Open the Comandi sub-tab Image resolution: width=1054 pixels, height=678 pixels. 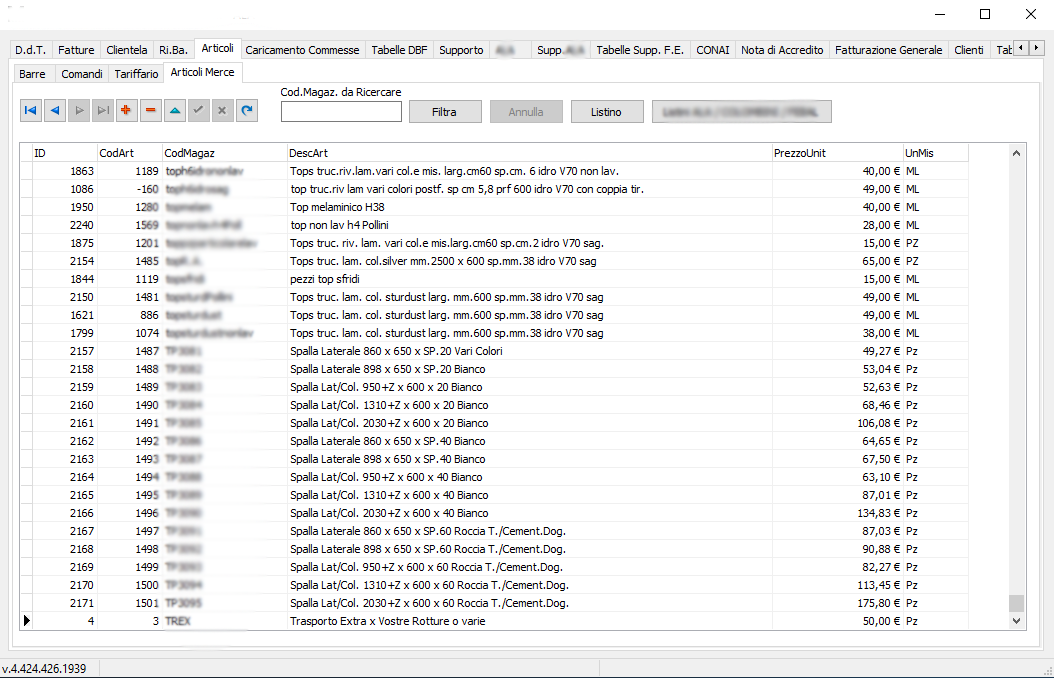click(x=82, y=74)
